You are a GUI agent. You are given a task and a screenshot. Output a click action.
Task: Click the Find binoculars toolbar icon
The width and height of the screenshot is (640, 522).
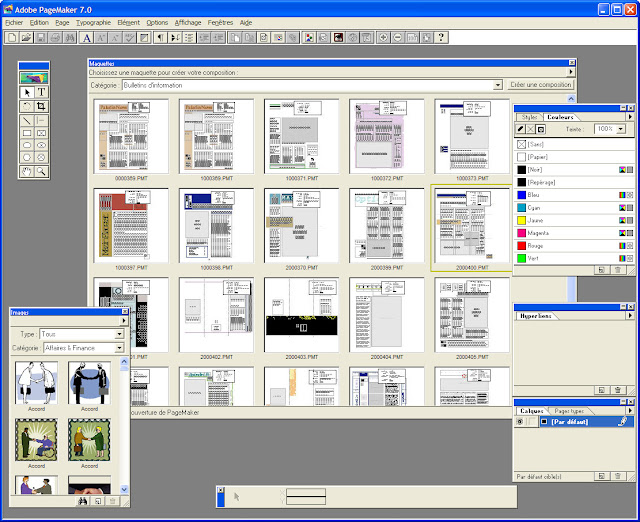click(x=70, y=38)
